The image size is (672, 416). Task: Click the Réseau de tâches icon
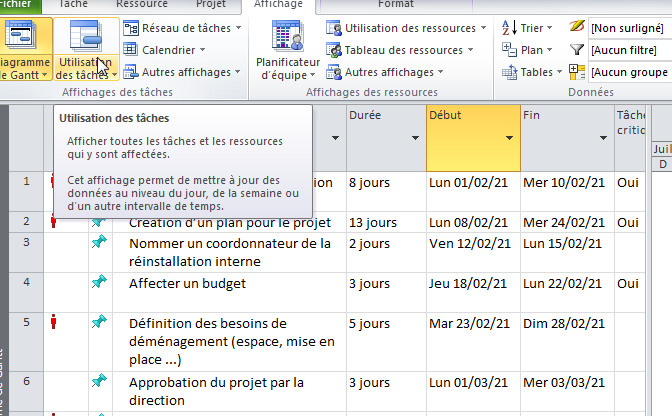[132, 28]
